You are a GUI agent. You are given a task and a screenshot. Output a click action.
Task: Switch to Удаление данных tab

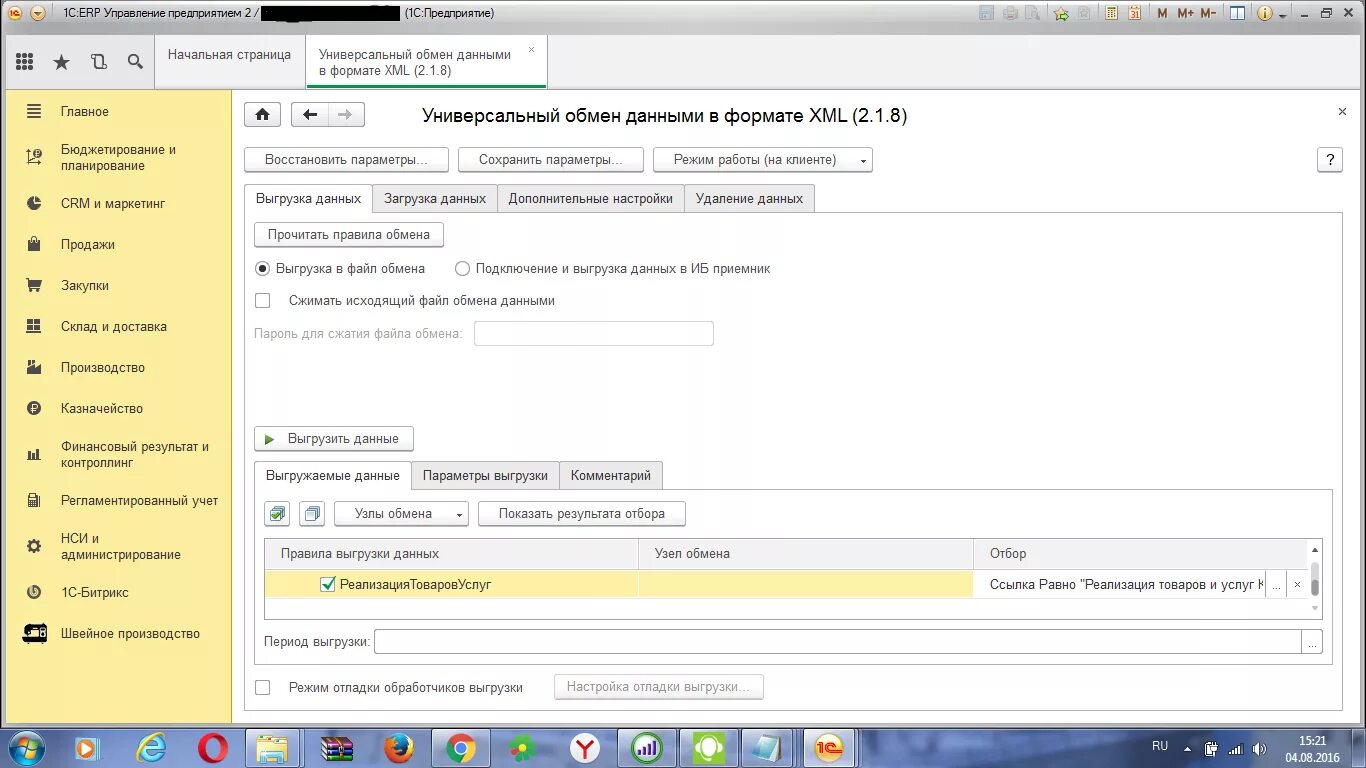point(749,198)
